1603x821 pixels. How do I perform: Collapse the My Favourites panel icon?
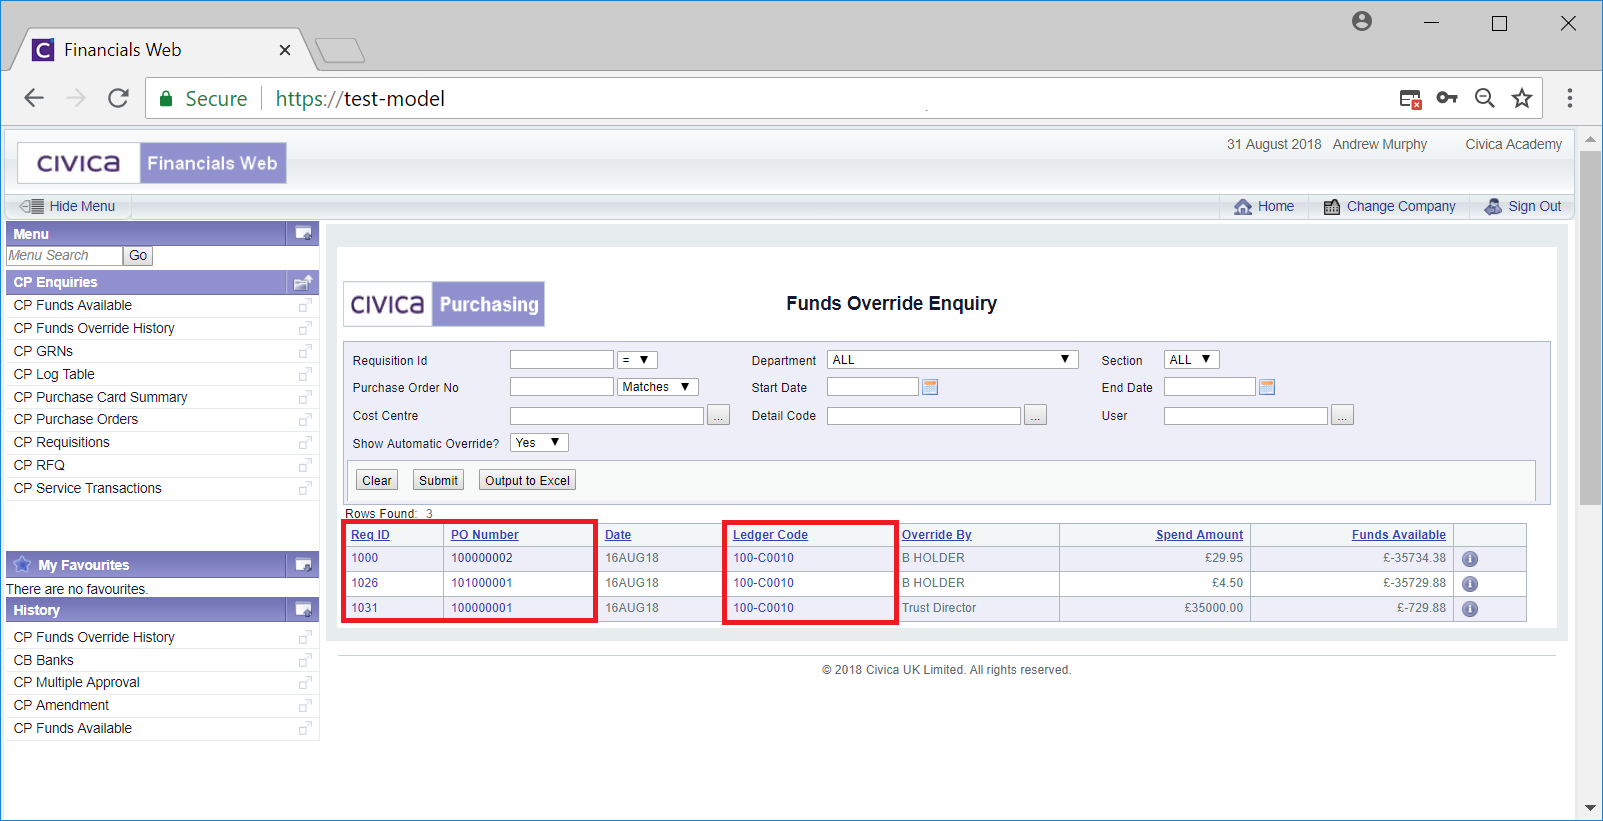coord(303,565)
